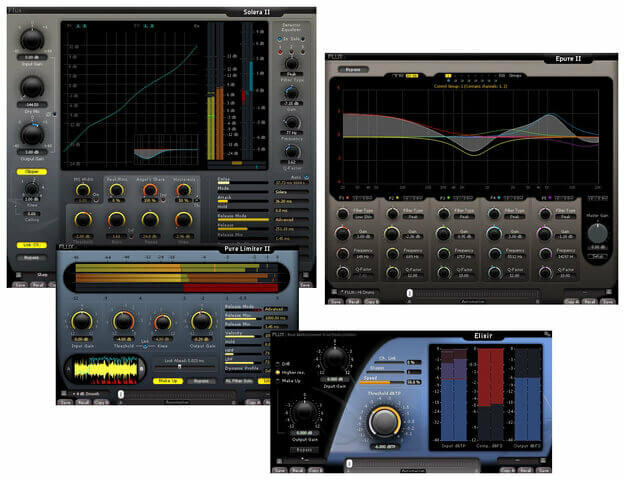Click the Solera II Ratio knob
The width and height of the screenshot is (625, 480).
pos(116,220)
